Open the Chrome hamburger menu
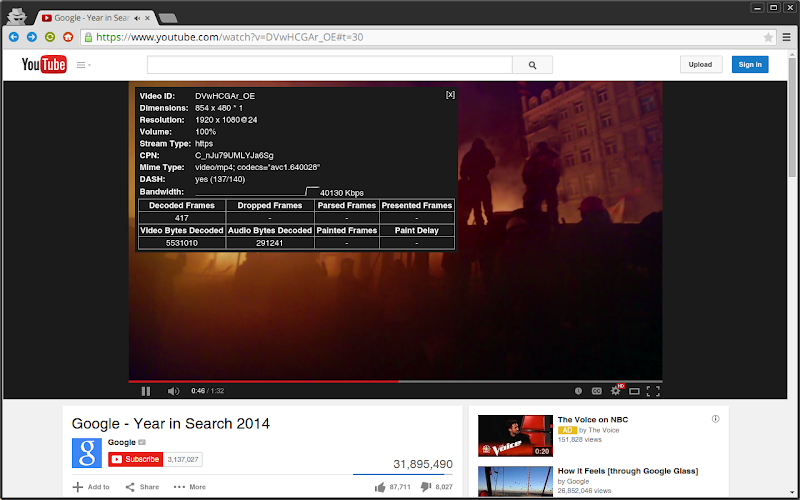800x500 pixels. (787, 37)
